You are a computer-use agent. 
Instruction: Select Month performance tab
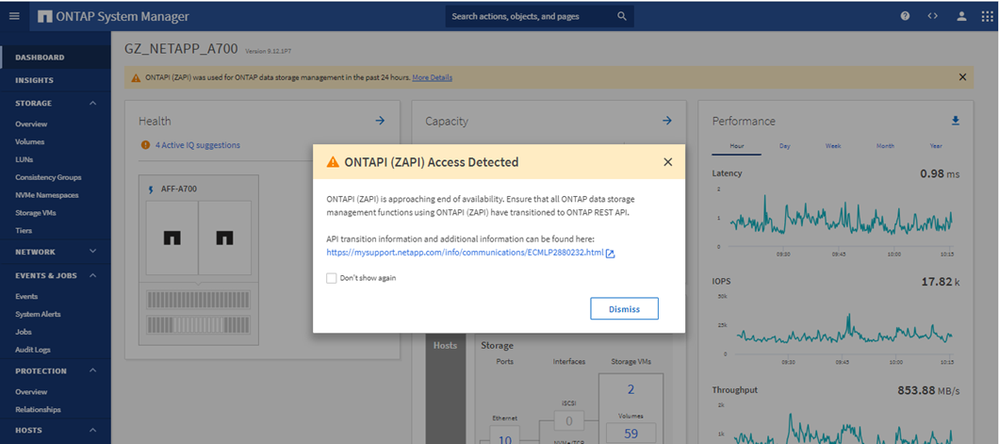click(x=885, y=146)
